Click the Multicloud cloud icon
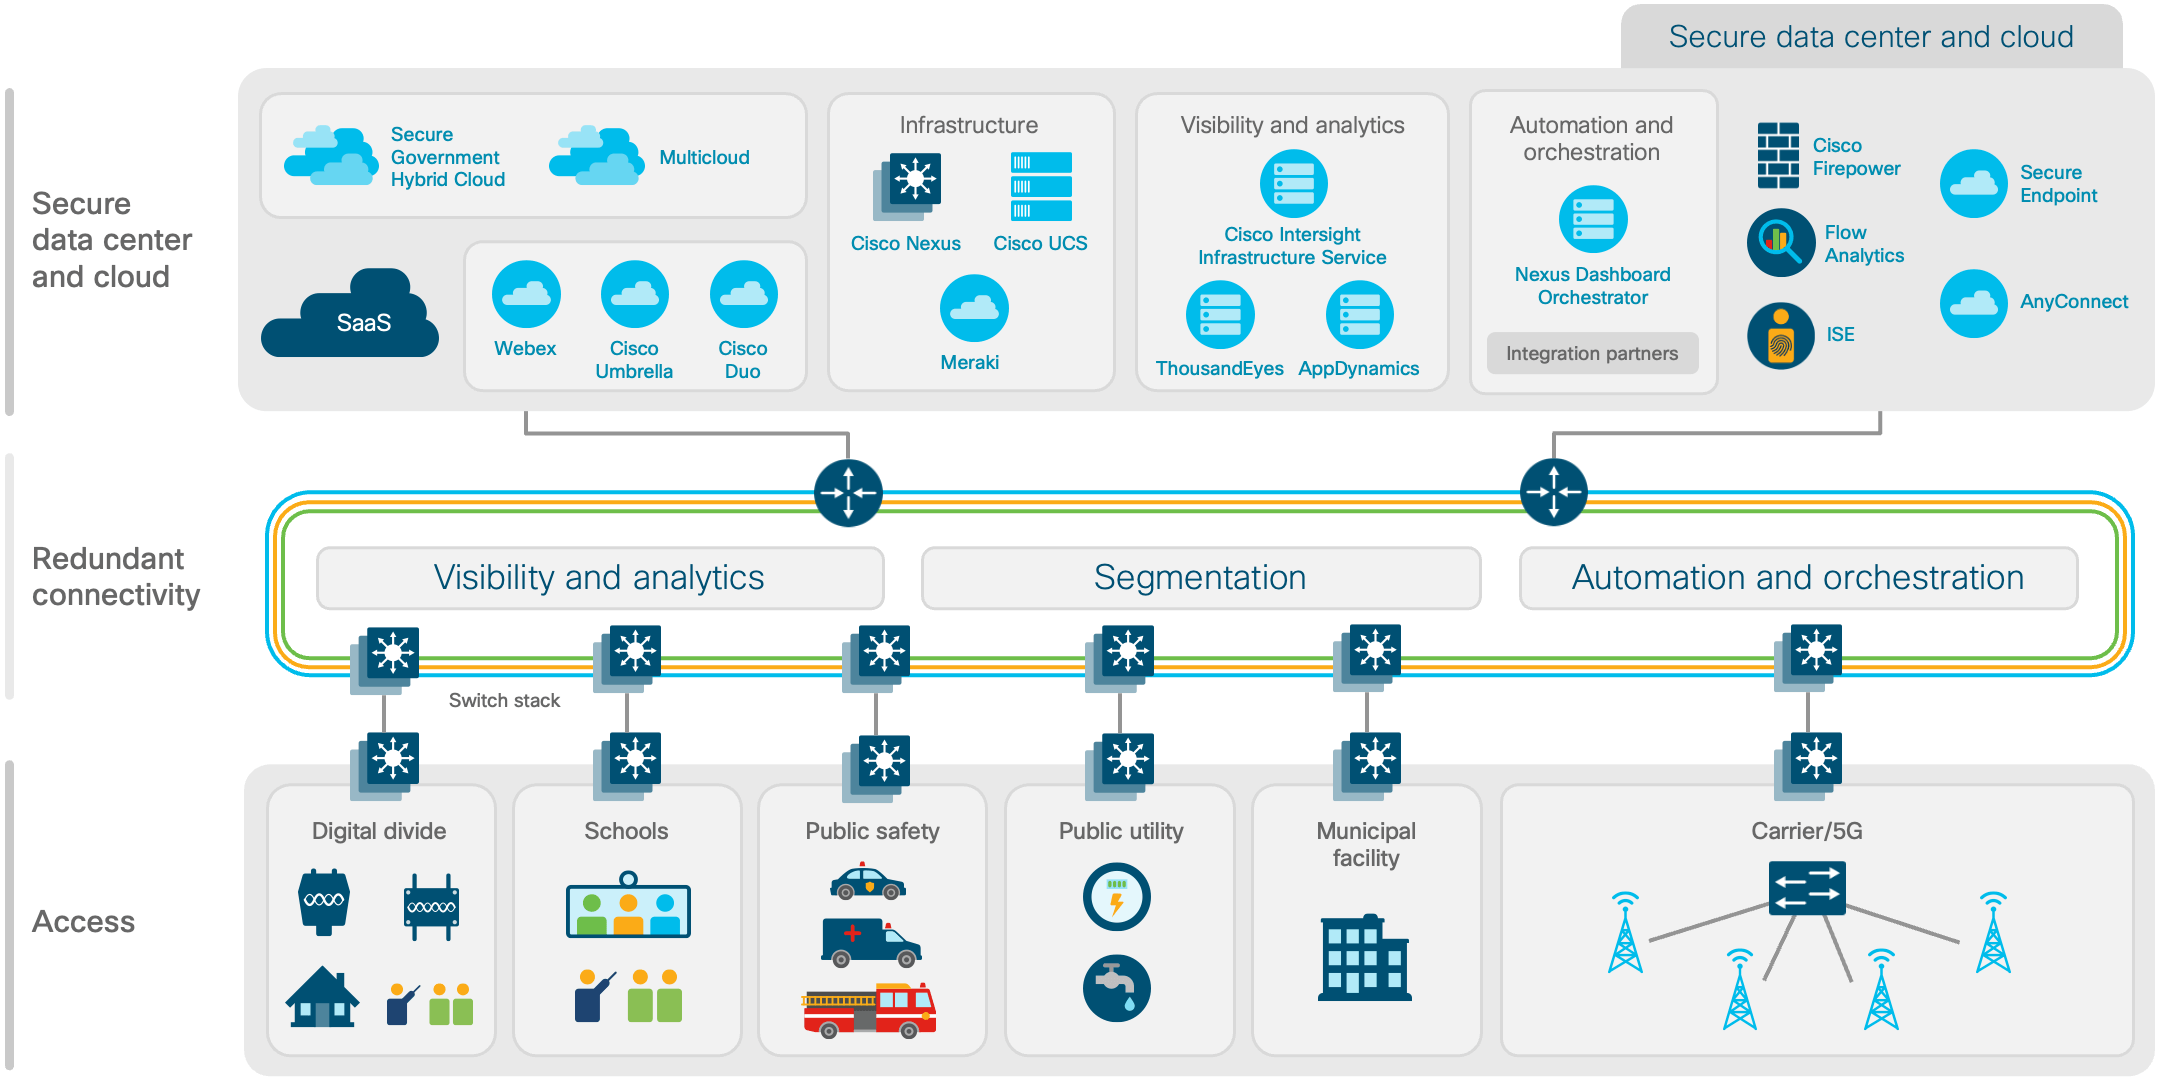Image resolution: width=2160 pixels, height=1080 pixels. click(596, 155)
